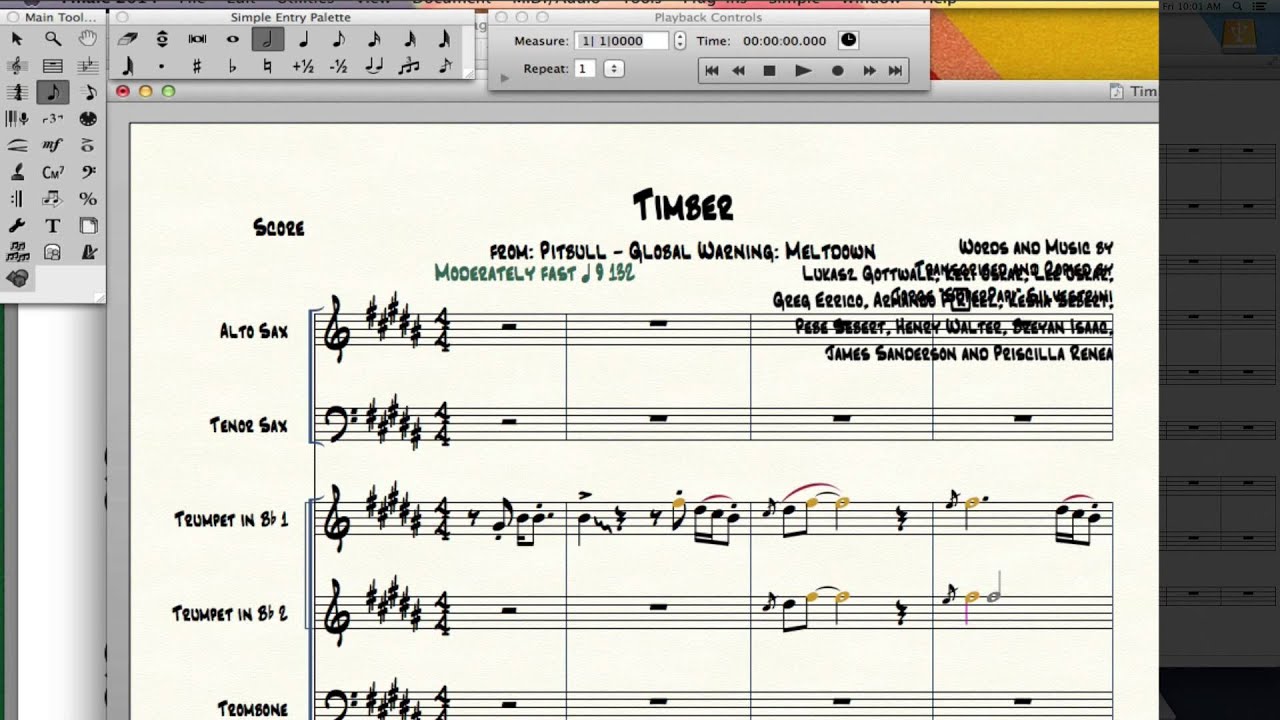Screen dimensions: 1280x720
Task: Select the Clef tool with bass clef
Action: click(88, 172)
